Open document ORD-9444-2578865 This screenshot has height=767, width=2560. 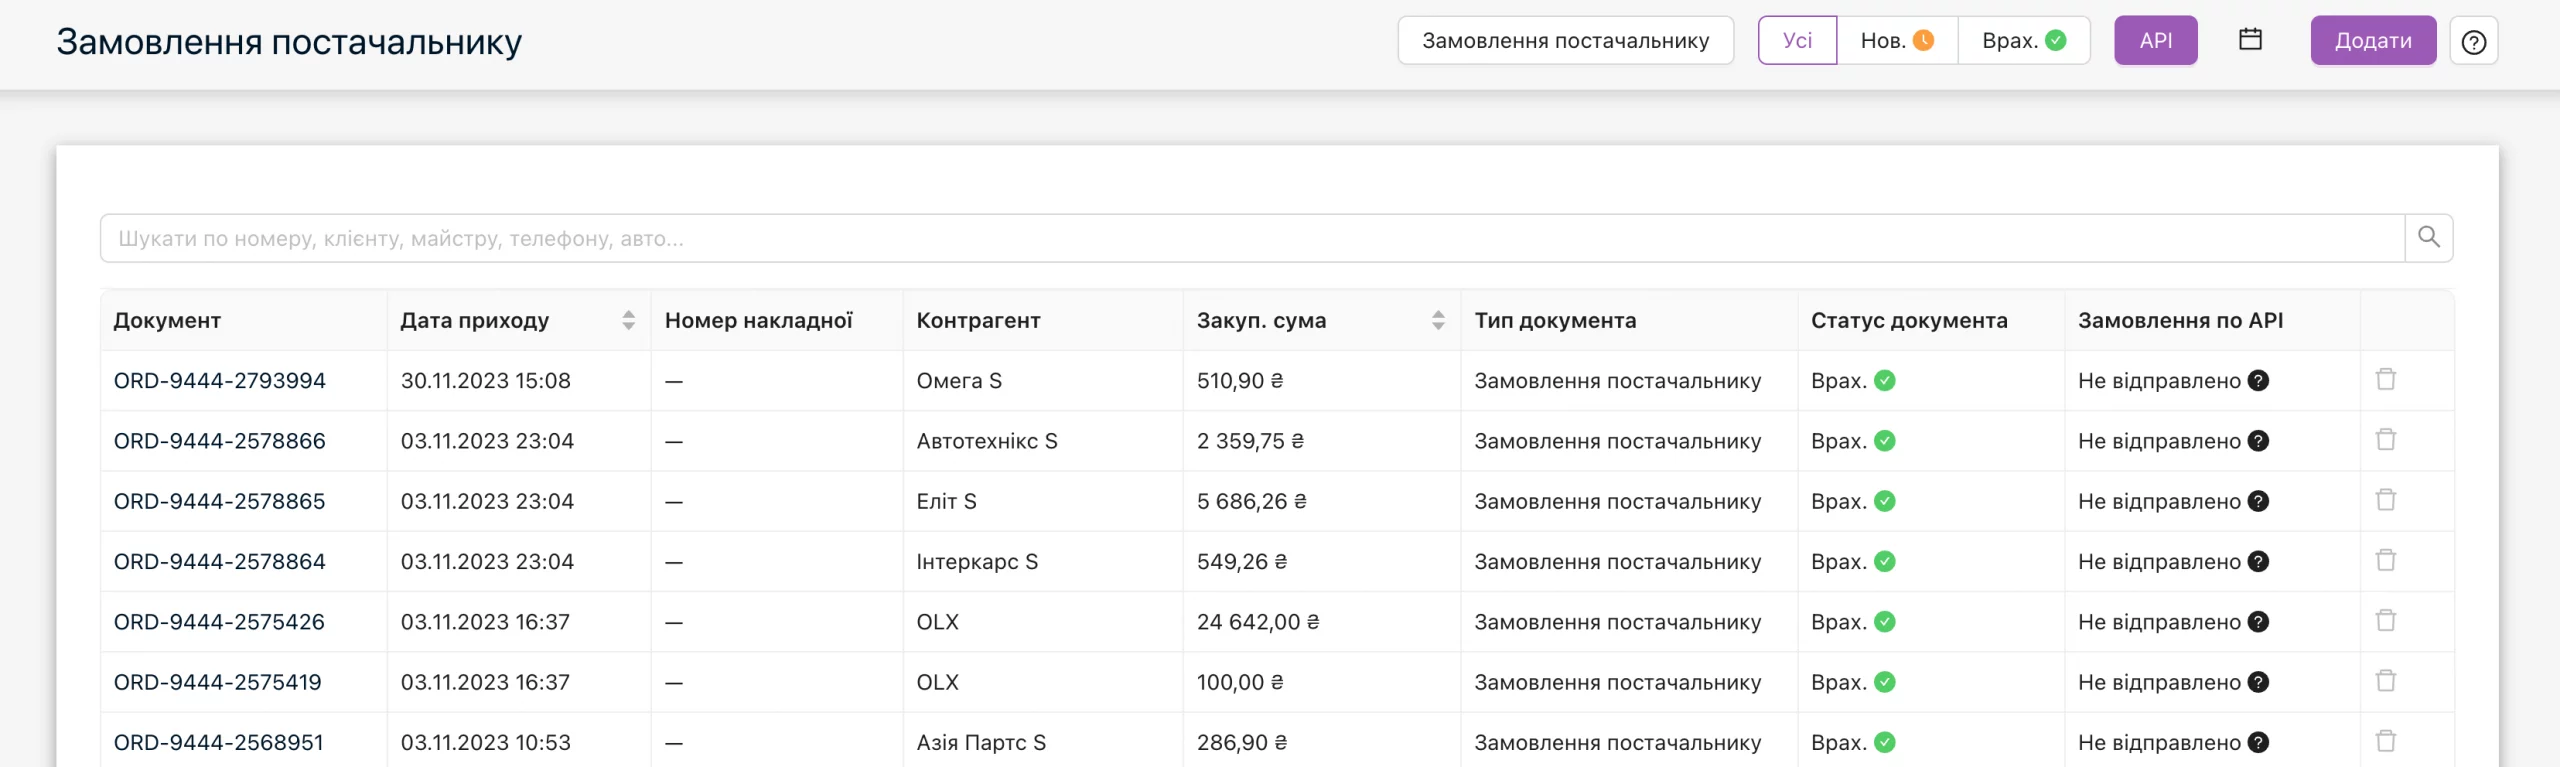click(x=220, y=501)
